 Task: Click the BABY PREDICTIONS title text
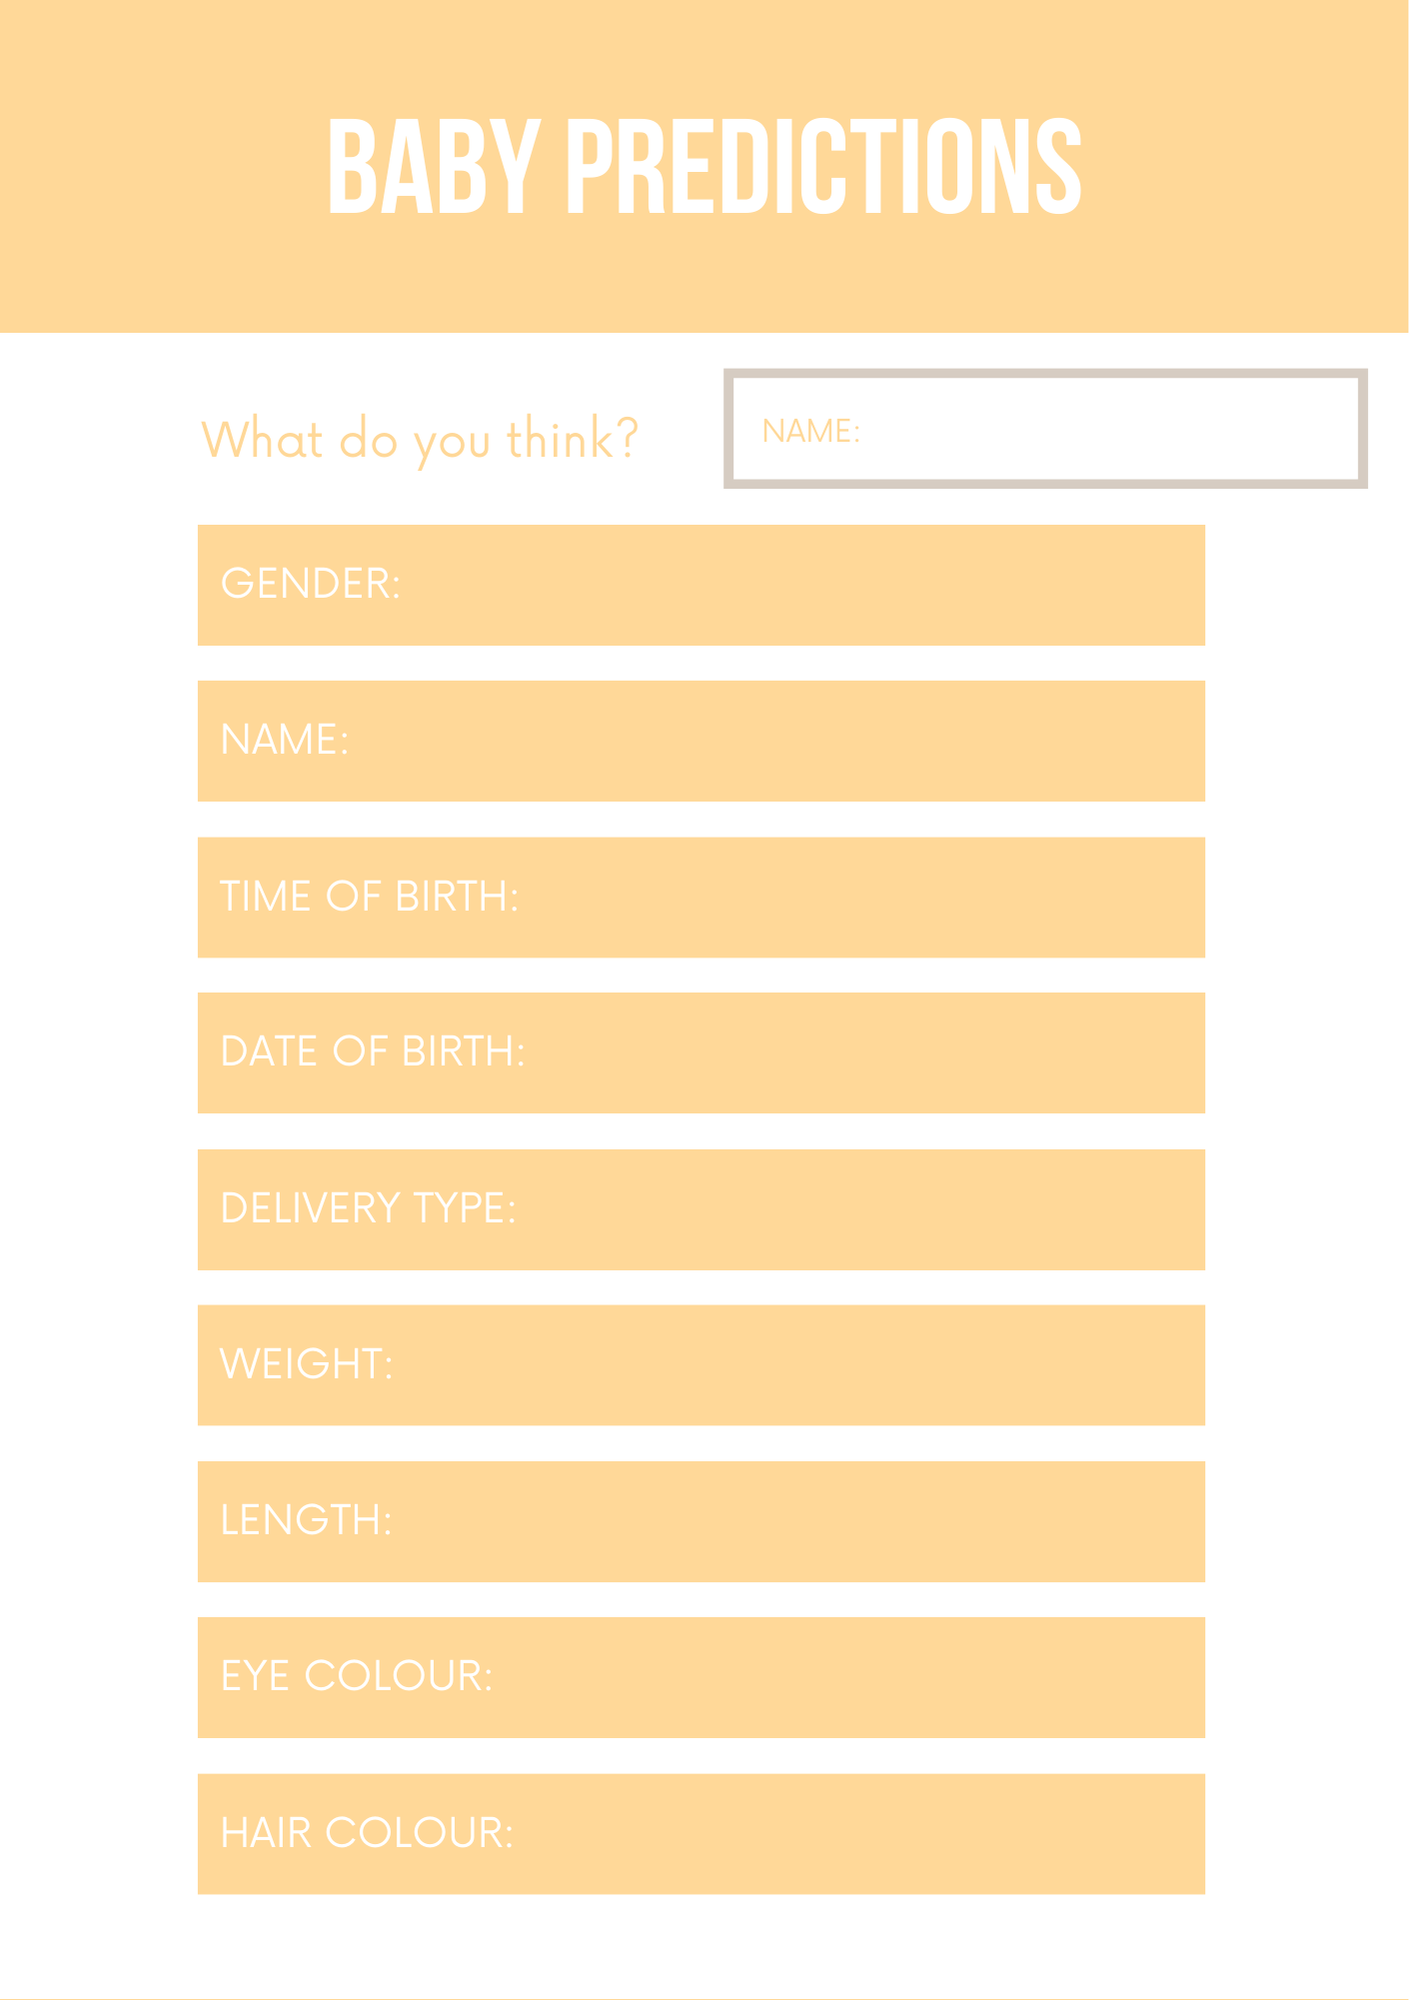[x=704, y=166]
